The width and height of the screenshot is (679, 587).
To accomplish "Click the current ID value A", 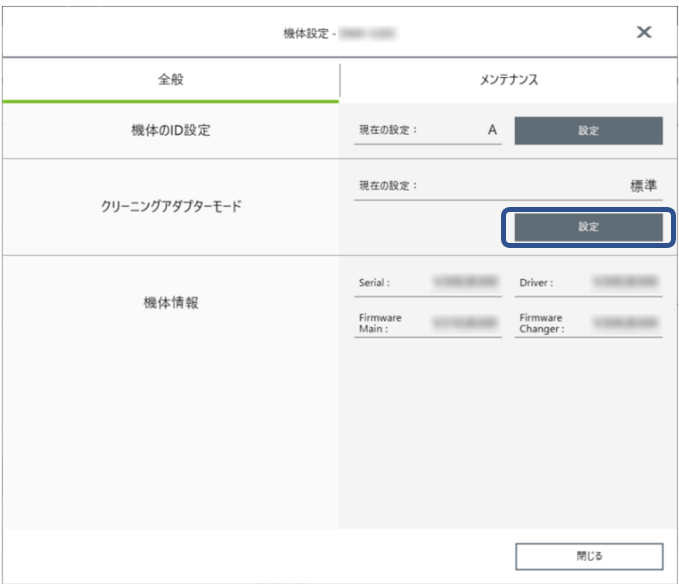I will point(492,130).
